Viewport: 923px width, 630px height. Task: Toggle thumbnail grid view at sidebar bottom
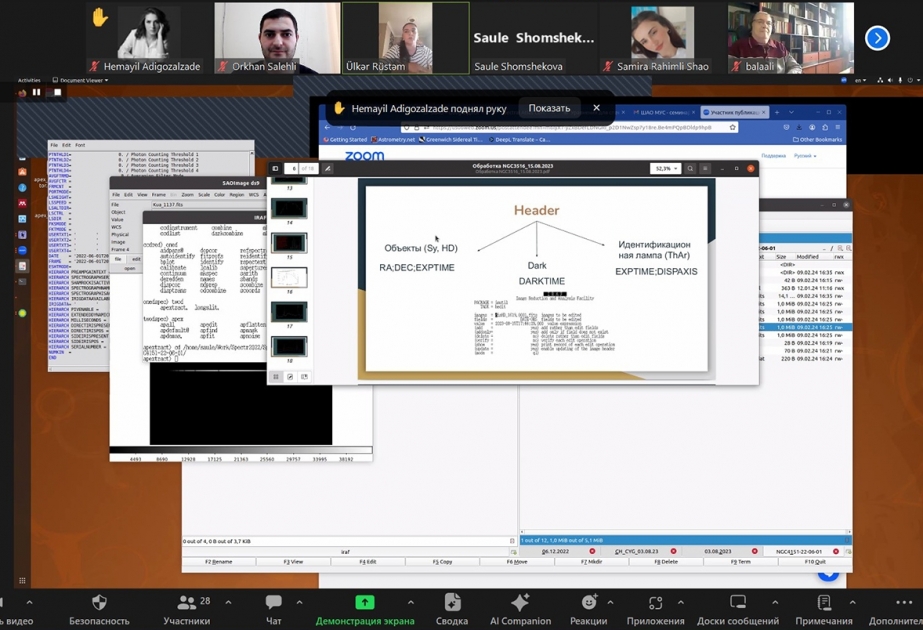click(x=275, y=377)
